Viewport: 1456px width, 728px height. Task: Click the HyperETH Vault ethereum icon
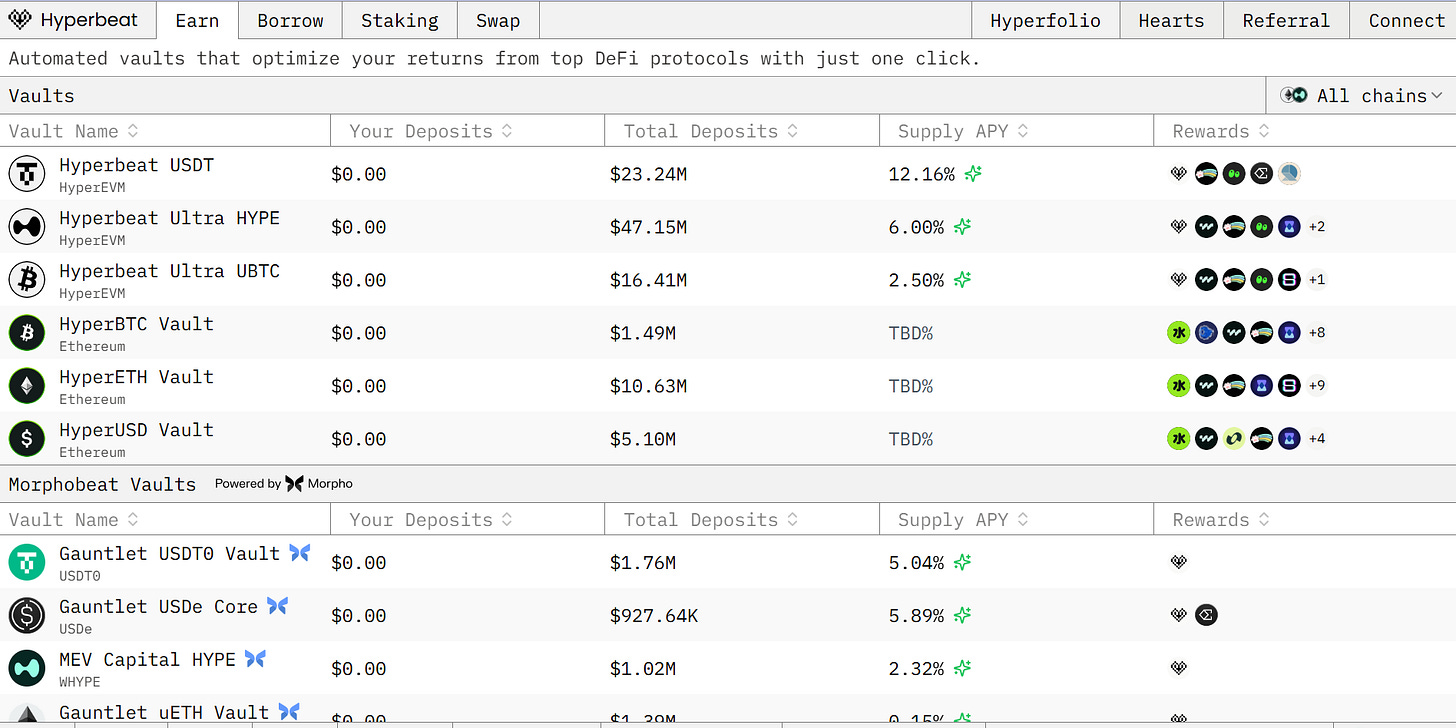(x=27, y=386)
